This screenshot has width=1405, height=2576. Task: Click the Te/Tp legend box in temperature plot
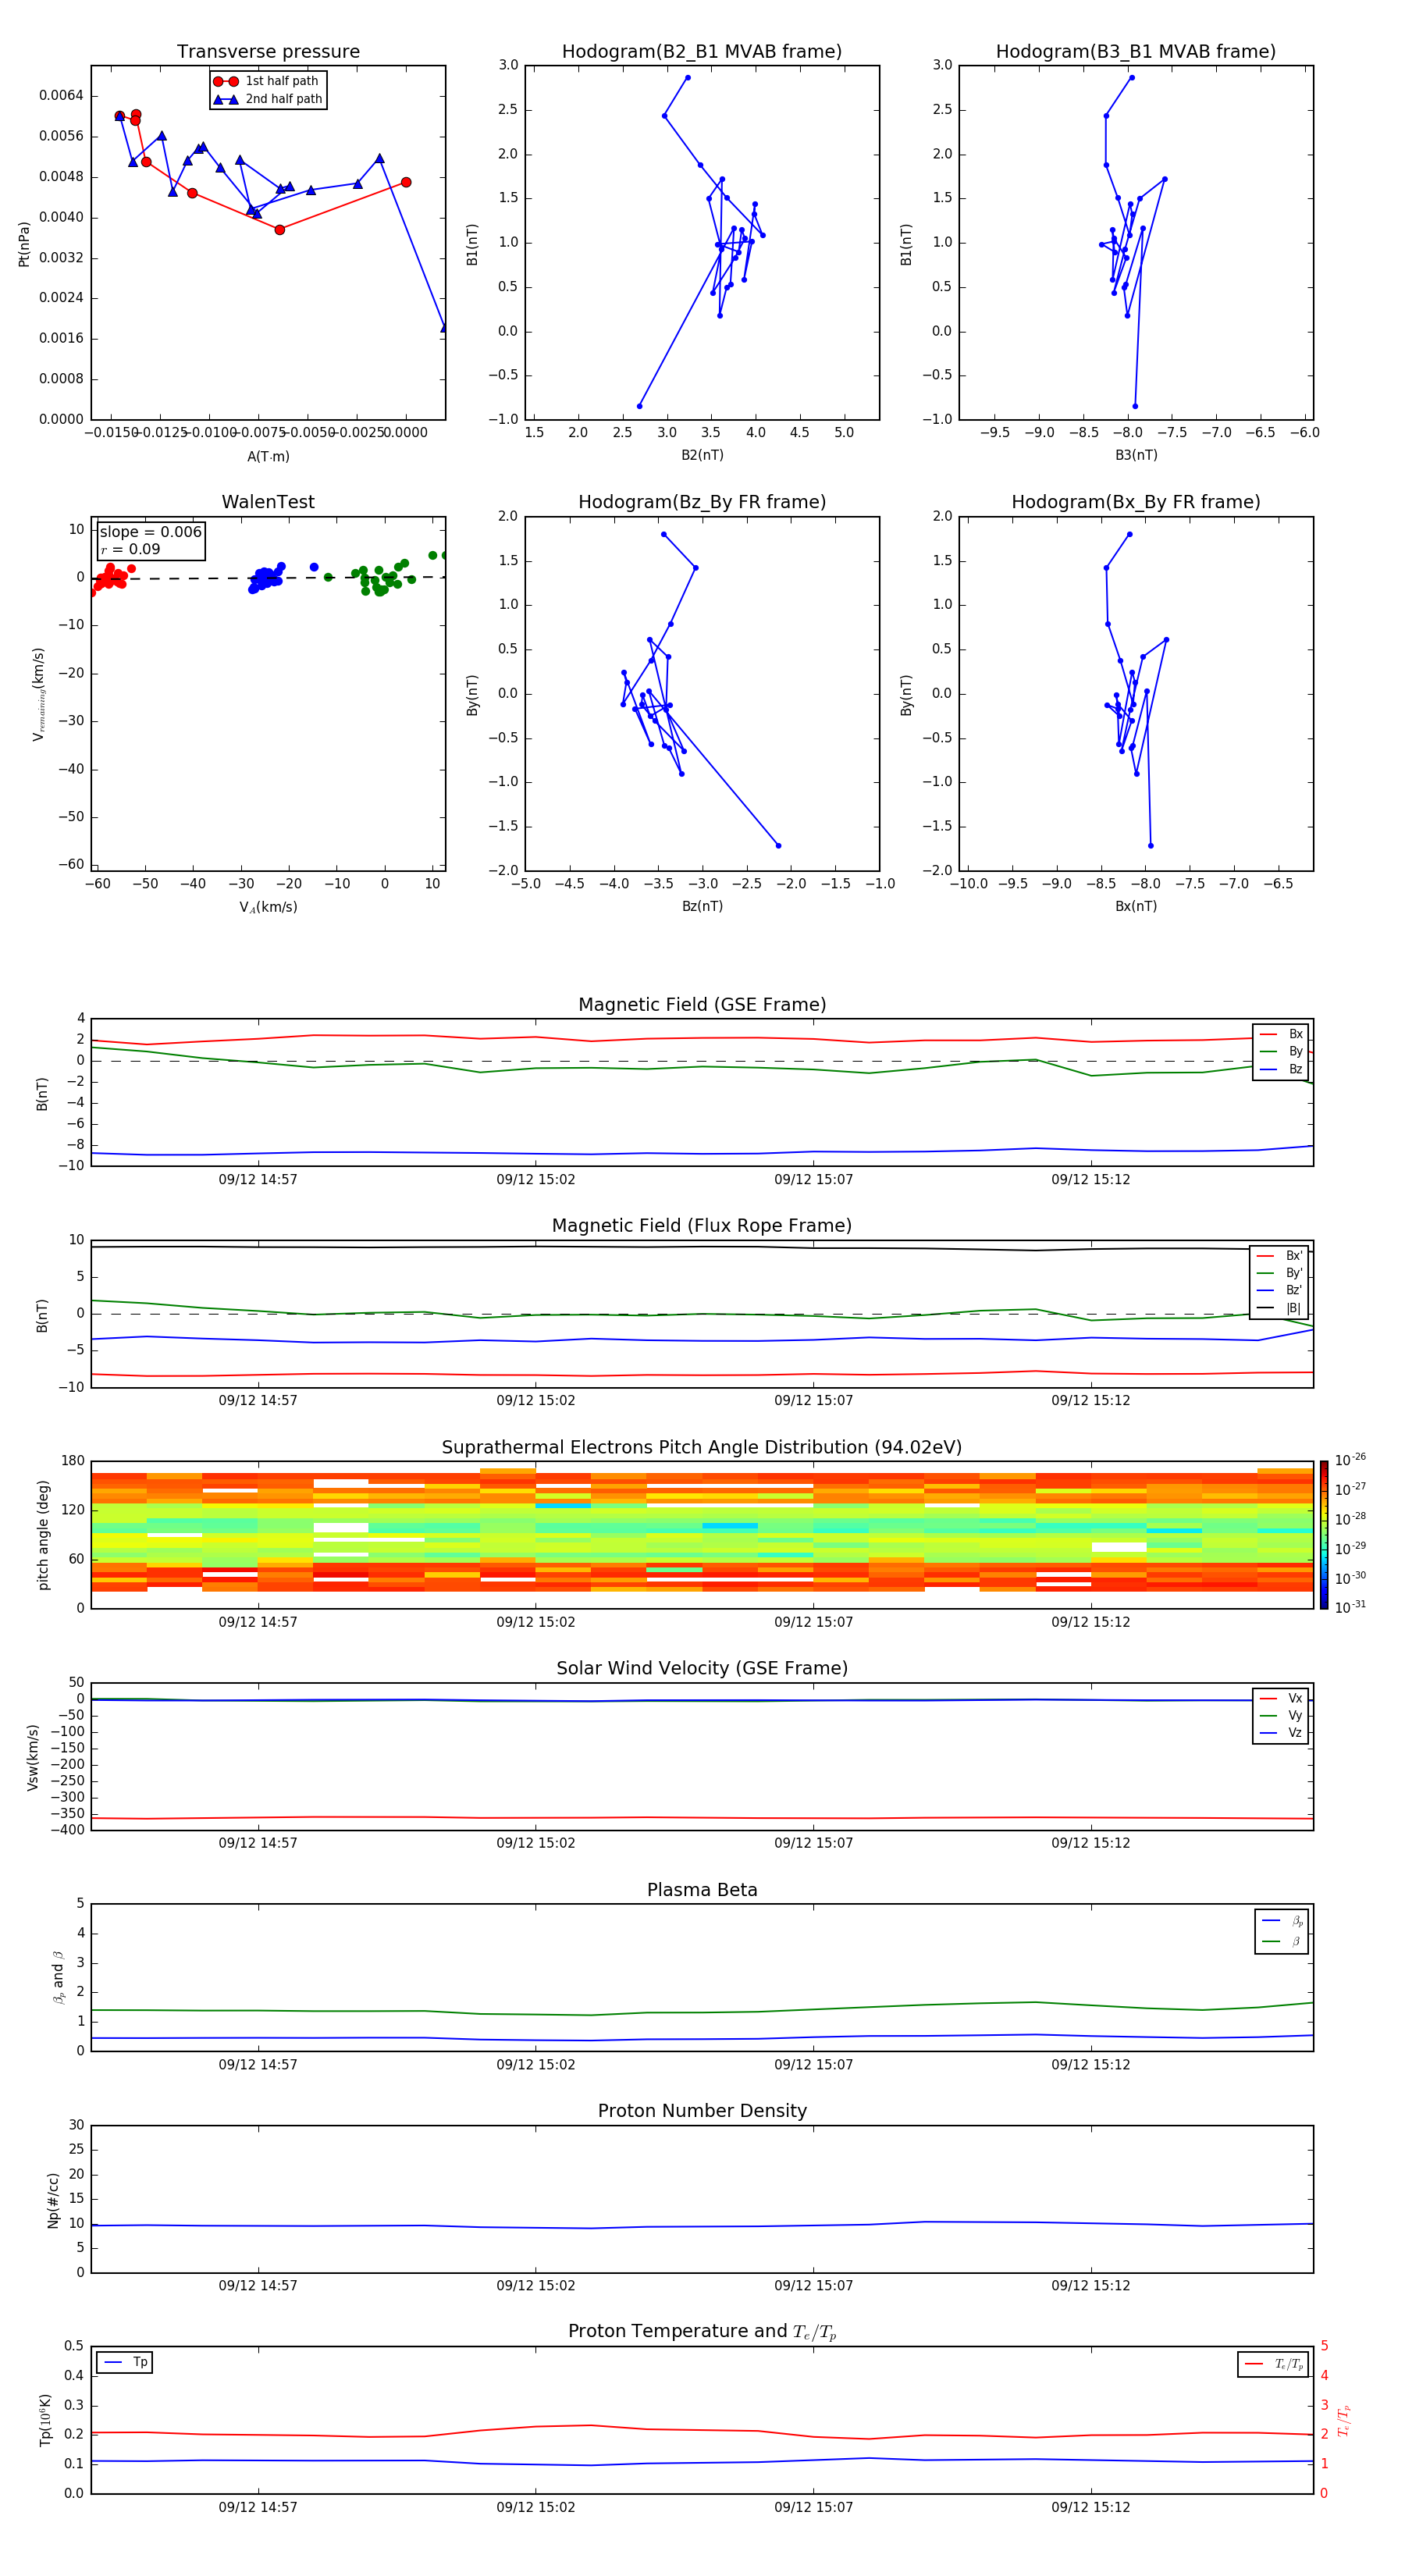click(x=1272, y=2364)
